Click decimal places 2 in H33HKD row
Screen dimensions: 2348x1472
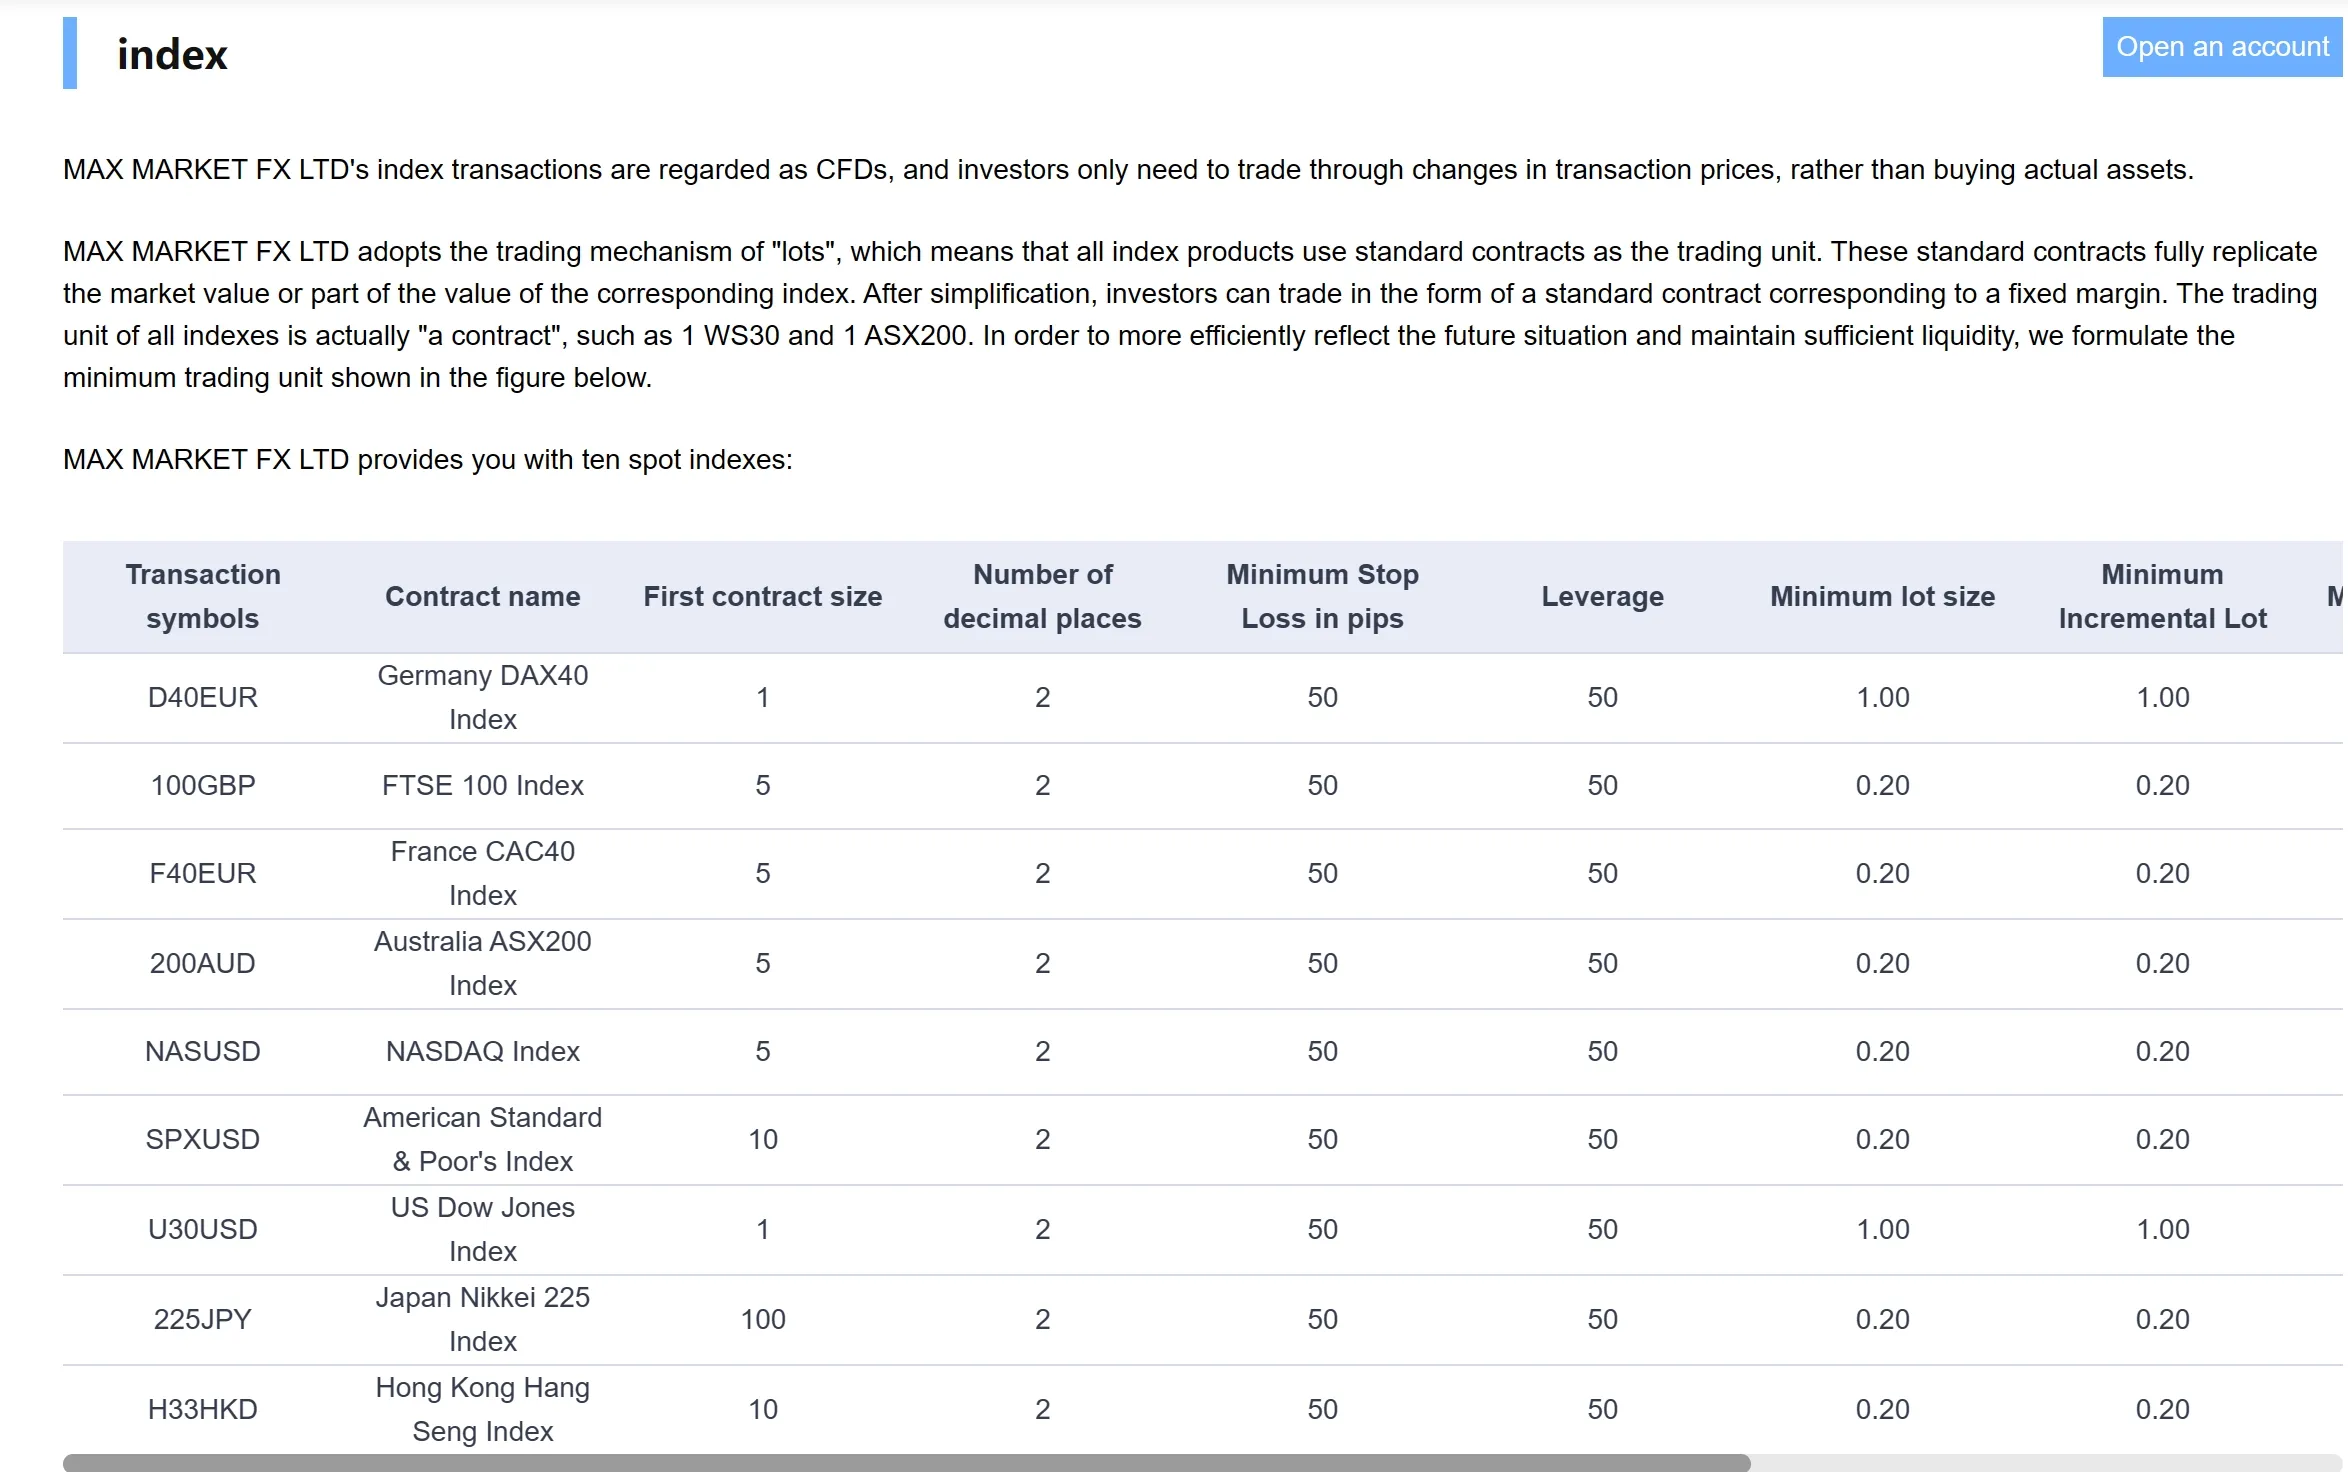1043,1409
